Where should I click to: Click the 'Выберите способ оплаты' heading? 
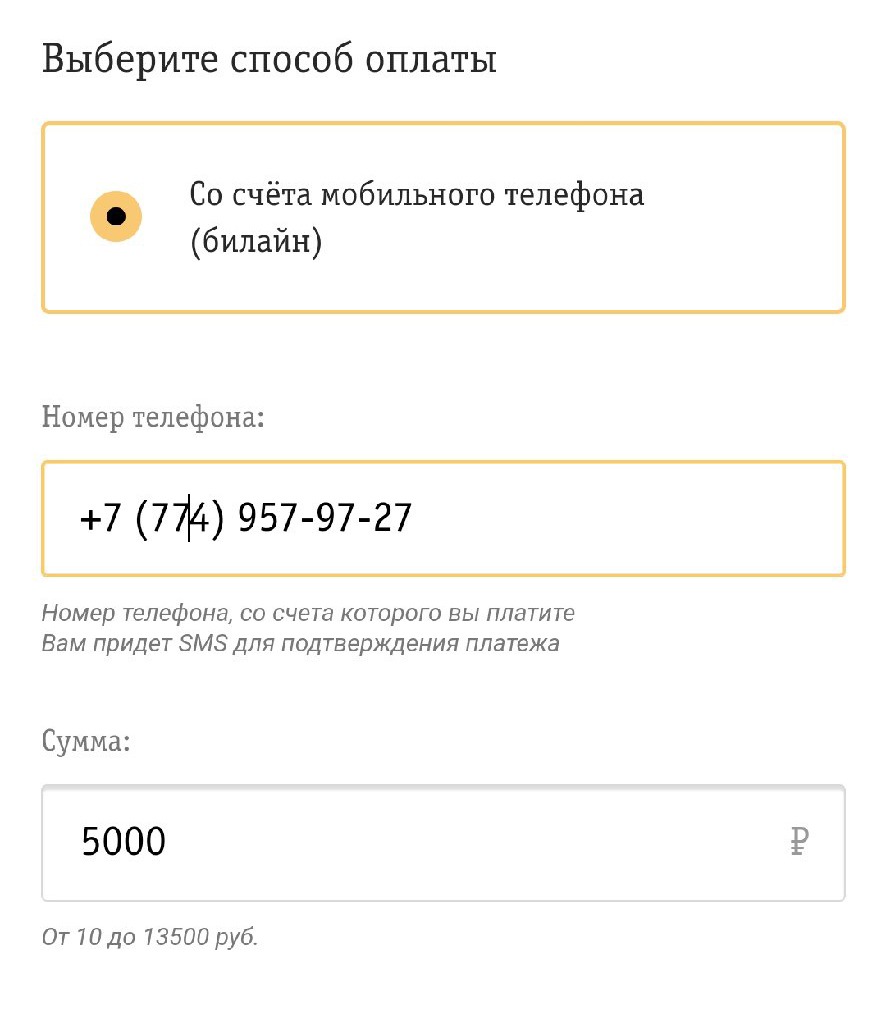click(270, 59)
